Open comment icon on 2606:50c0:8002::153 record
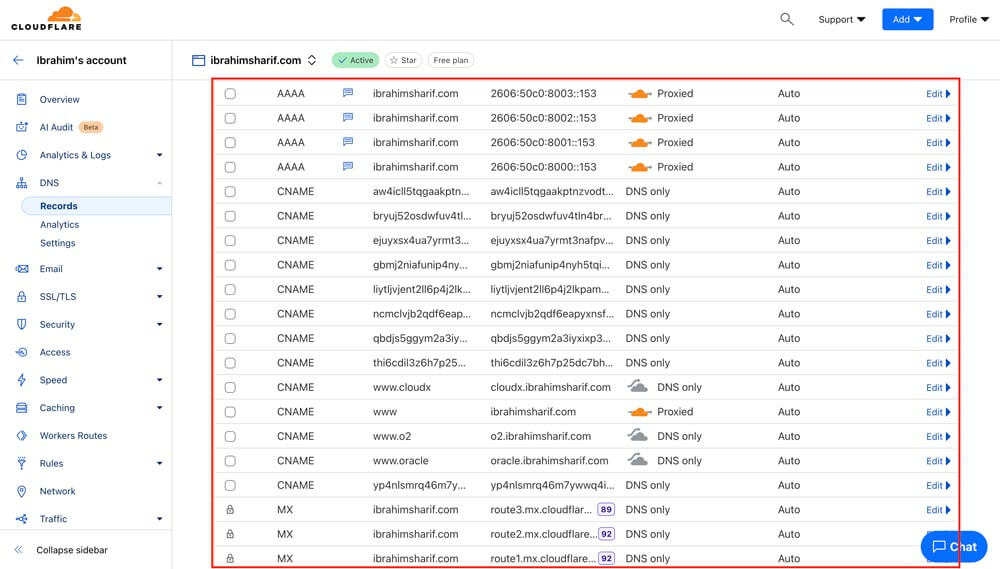 [348, 117]
